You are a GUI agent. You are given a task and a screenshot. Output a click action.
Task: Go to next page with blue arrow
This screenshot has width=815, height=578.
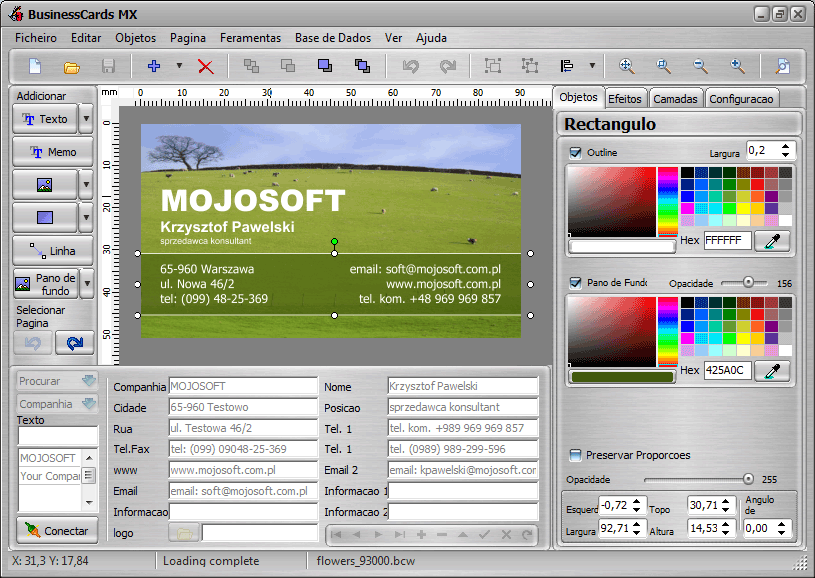coord(74,343)
